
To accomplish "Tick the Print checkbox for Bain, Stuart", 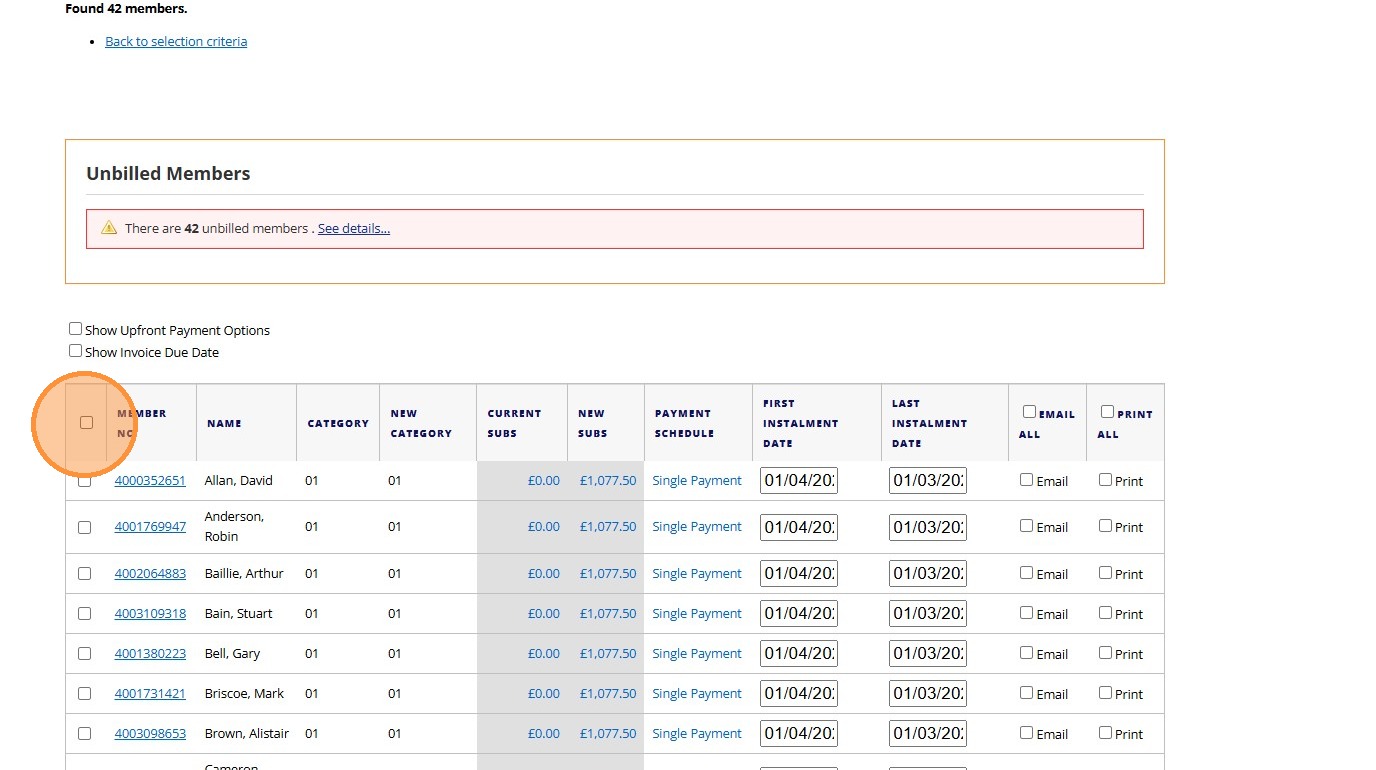I will click(1105, 613).
